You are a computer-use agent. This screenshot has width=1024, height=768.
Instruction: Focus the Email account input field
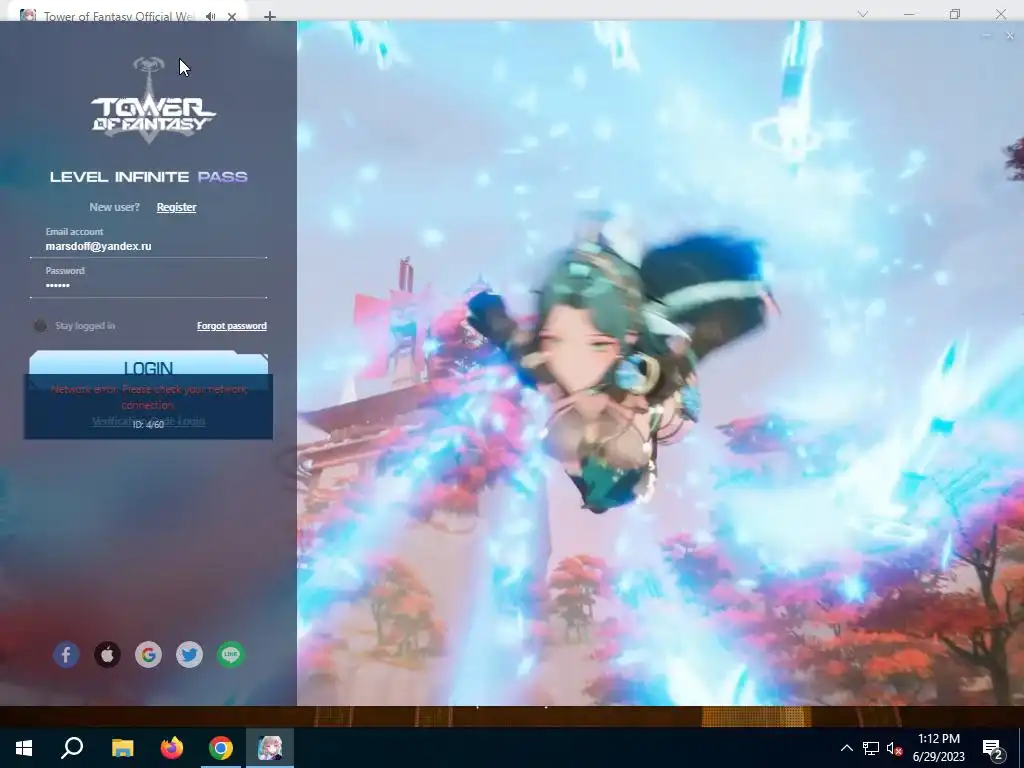tap(148, 246)
